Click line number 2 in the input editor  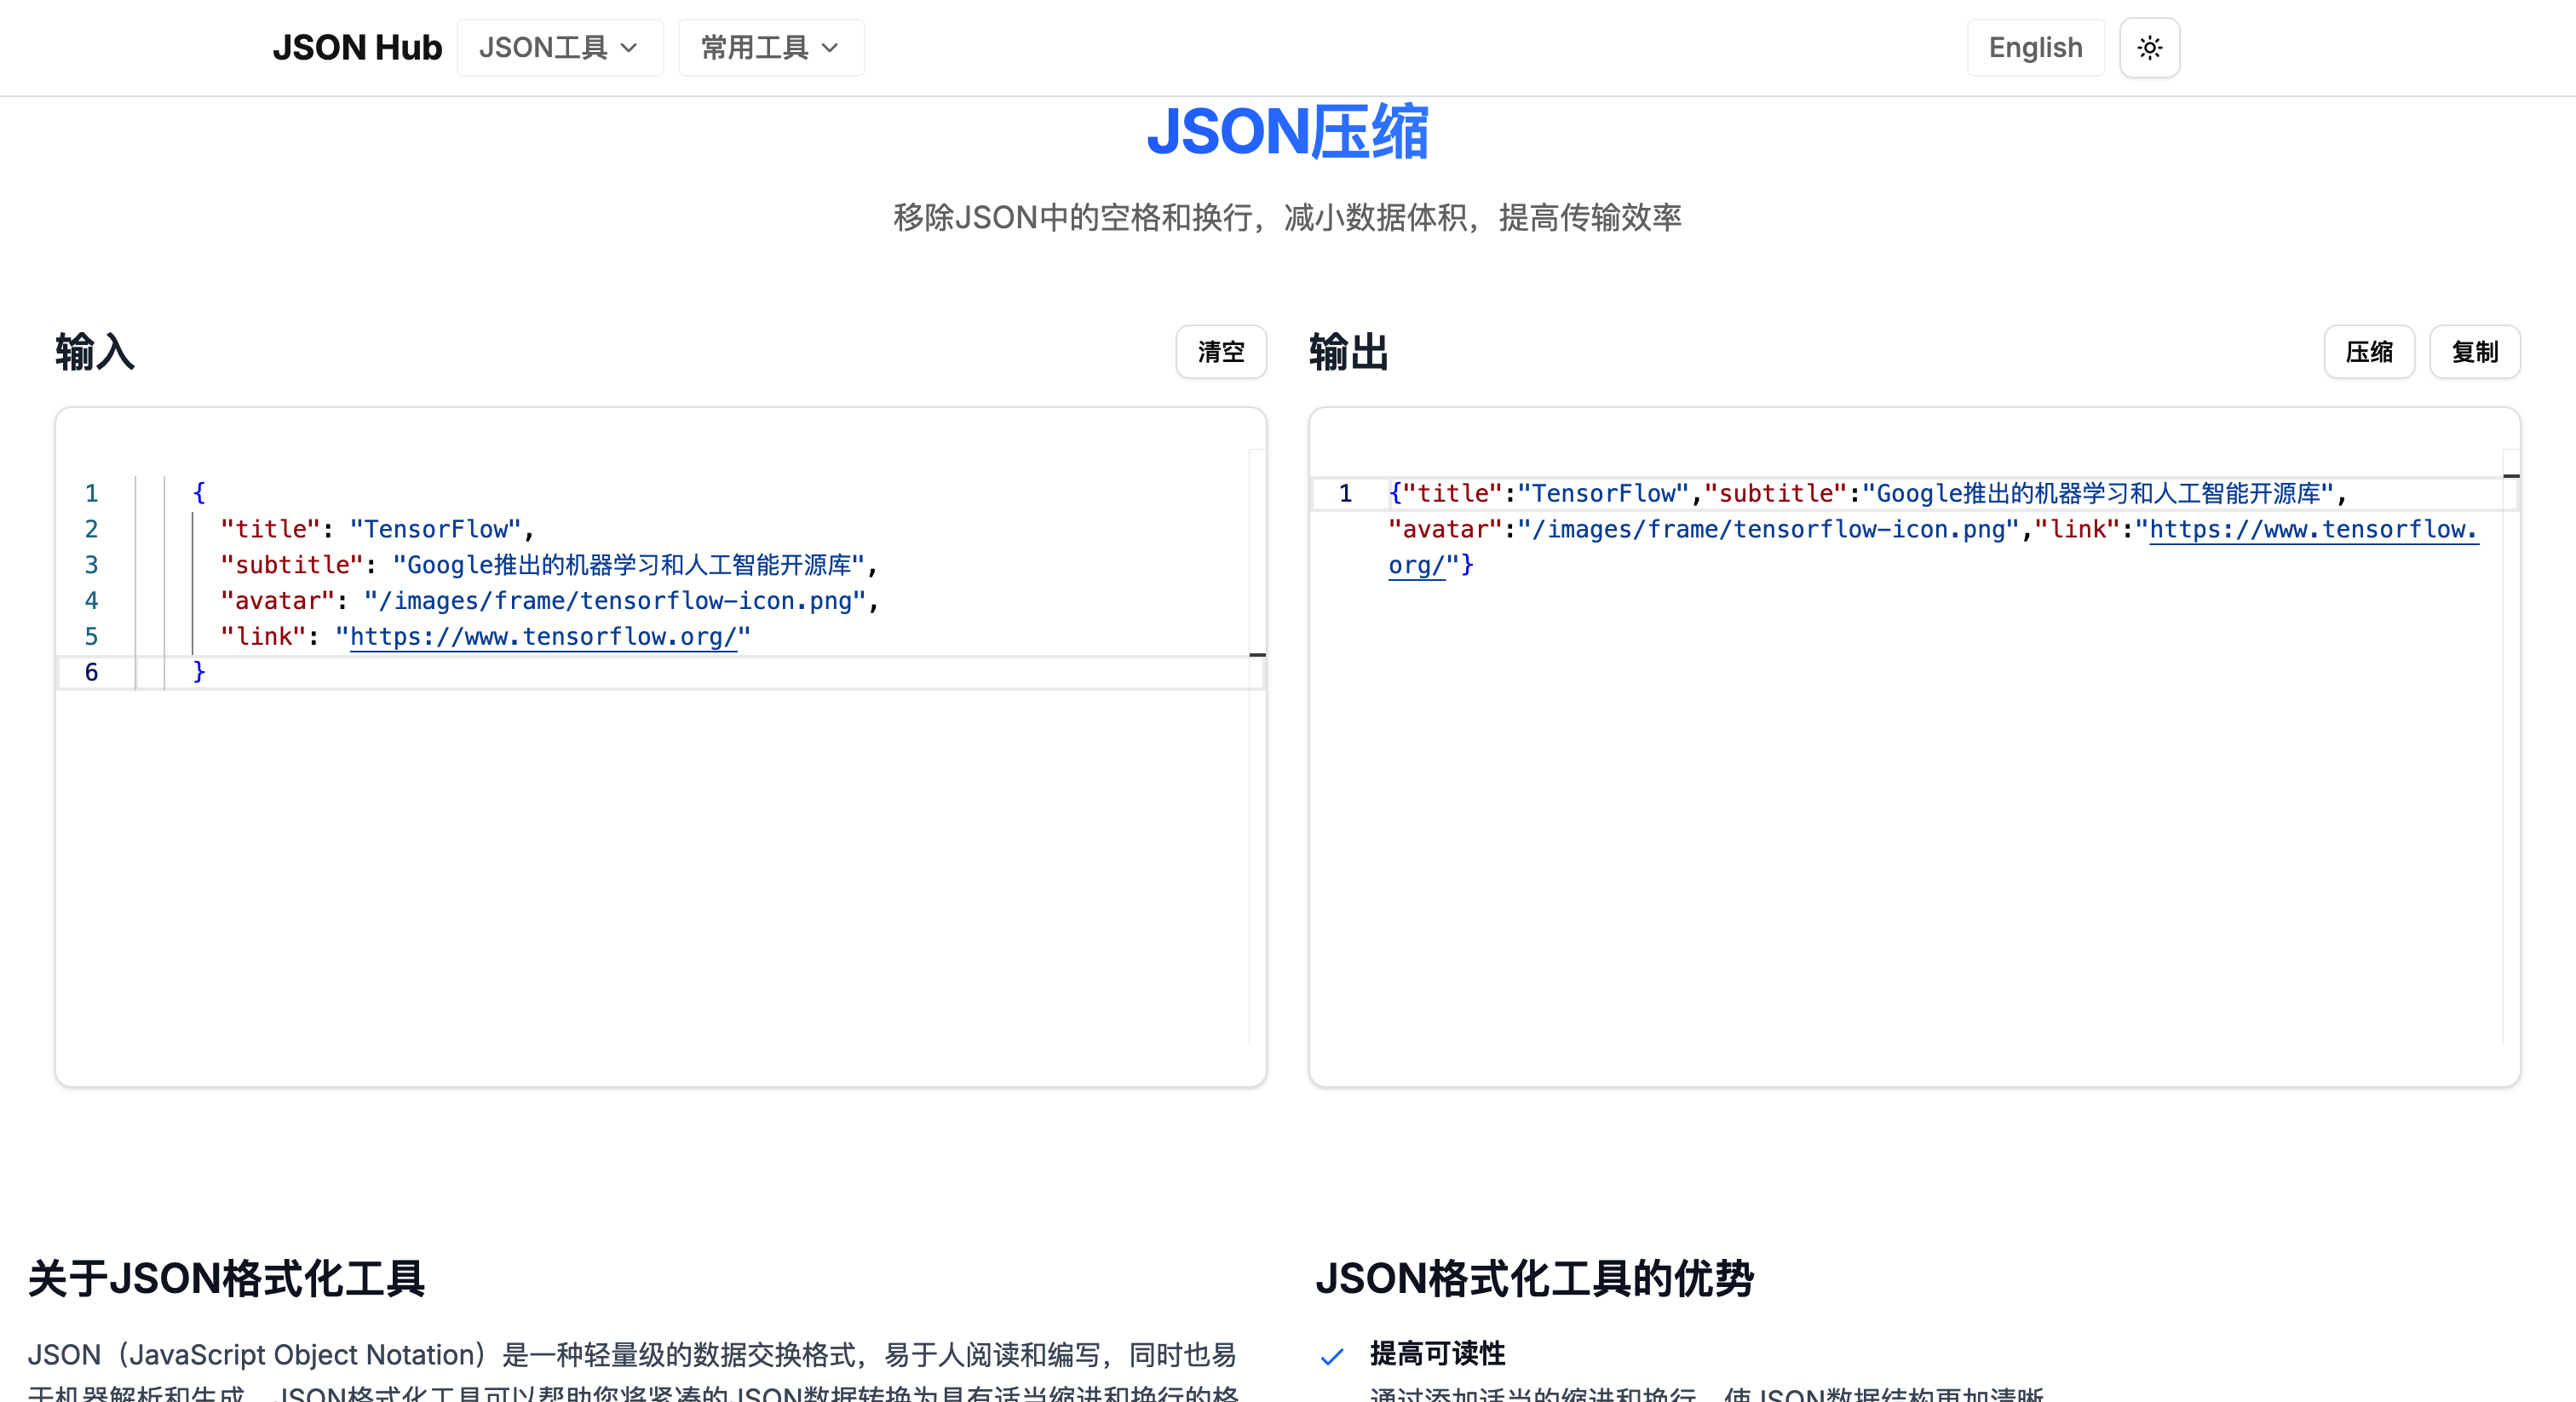91,529
